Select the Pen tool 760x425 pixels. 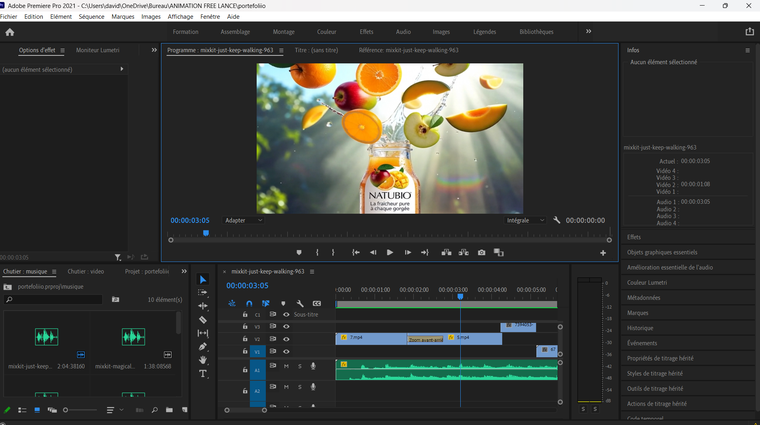203,346
